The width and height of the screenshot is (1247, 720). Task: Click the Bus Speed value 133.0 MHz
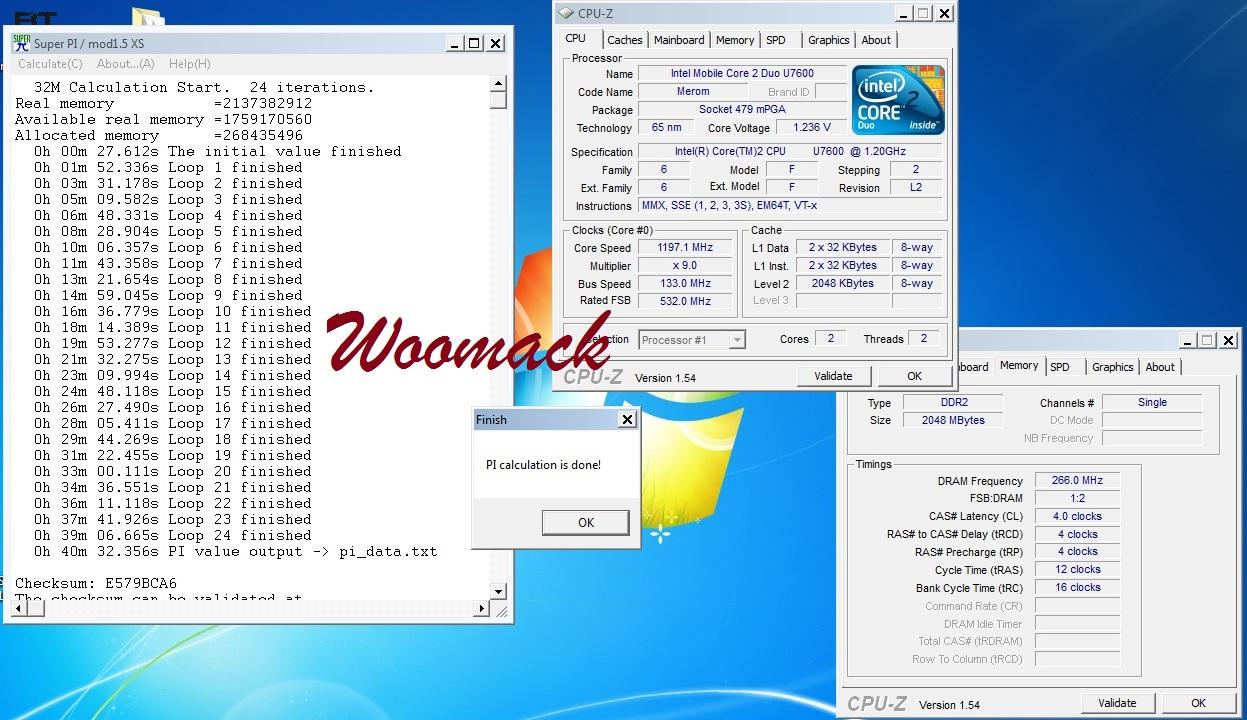pos(684,284)
